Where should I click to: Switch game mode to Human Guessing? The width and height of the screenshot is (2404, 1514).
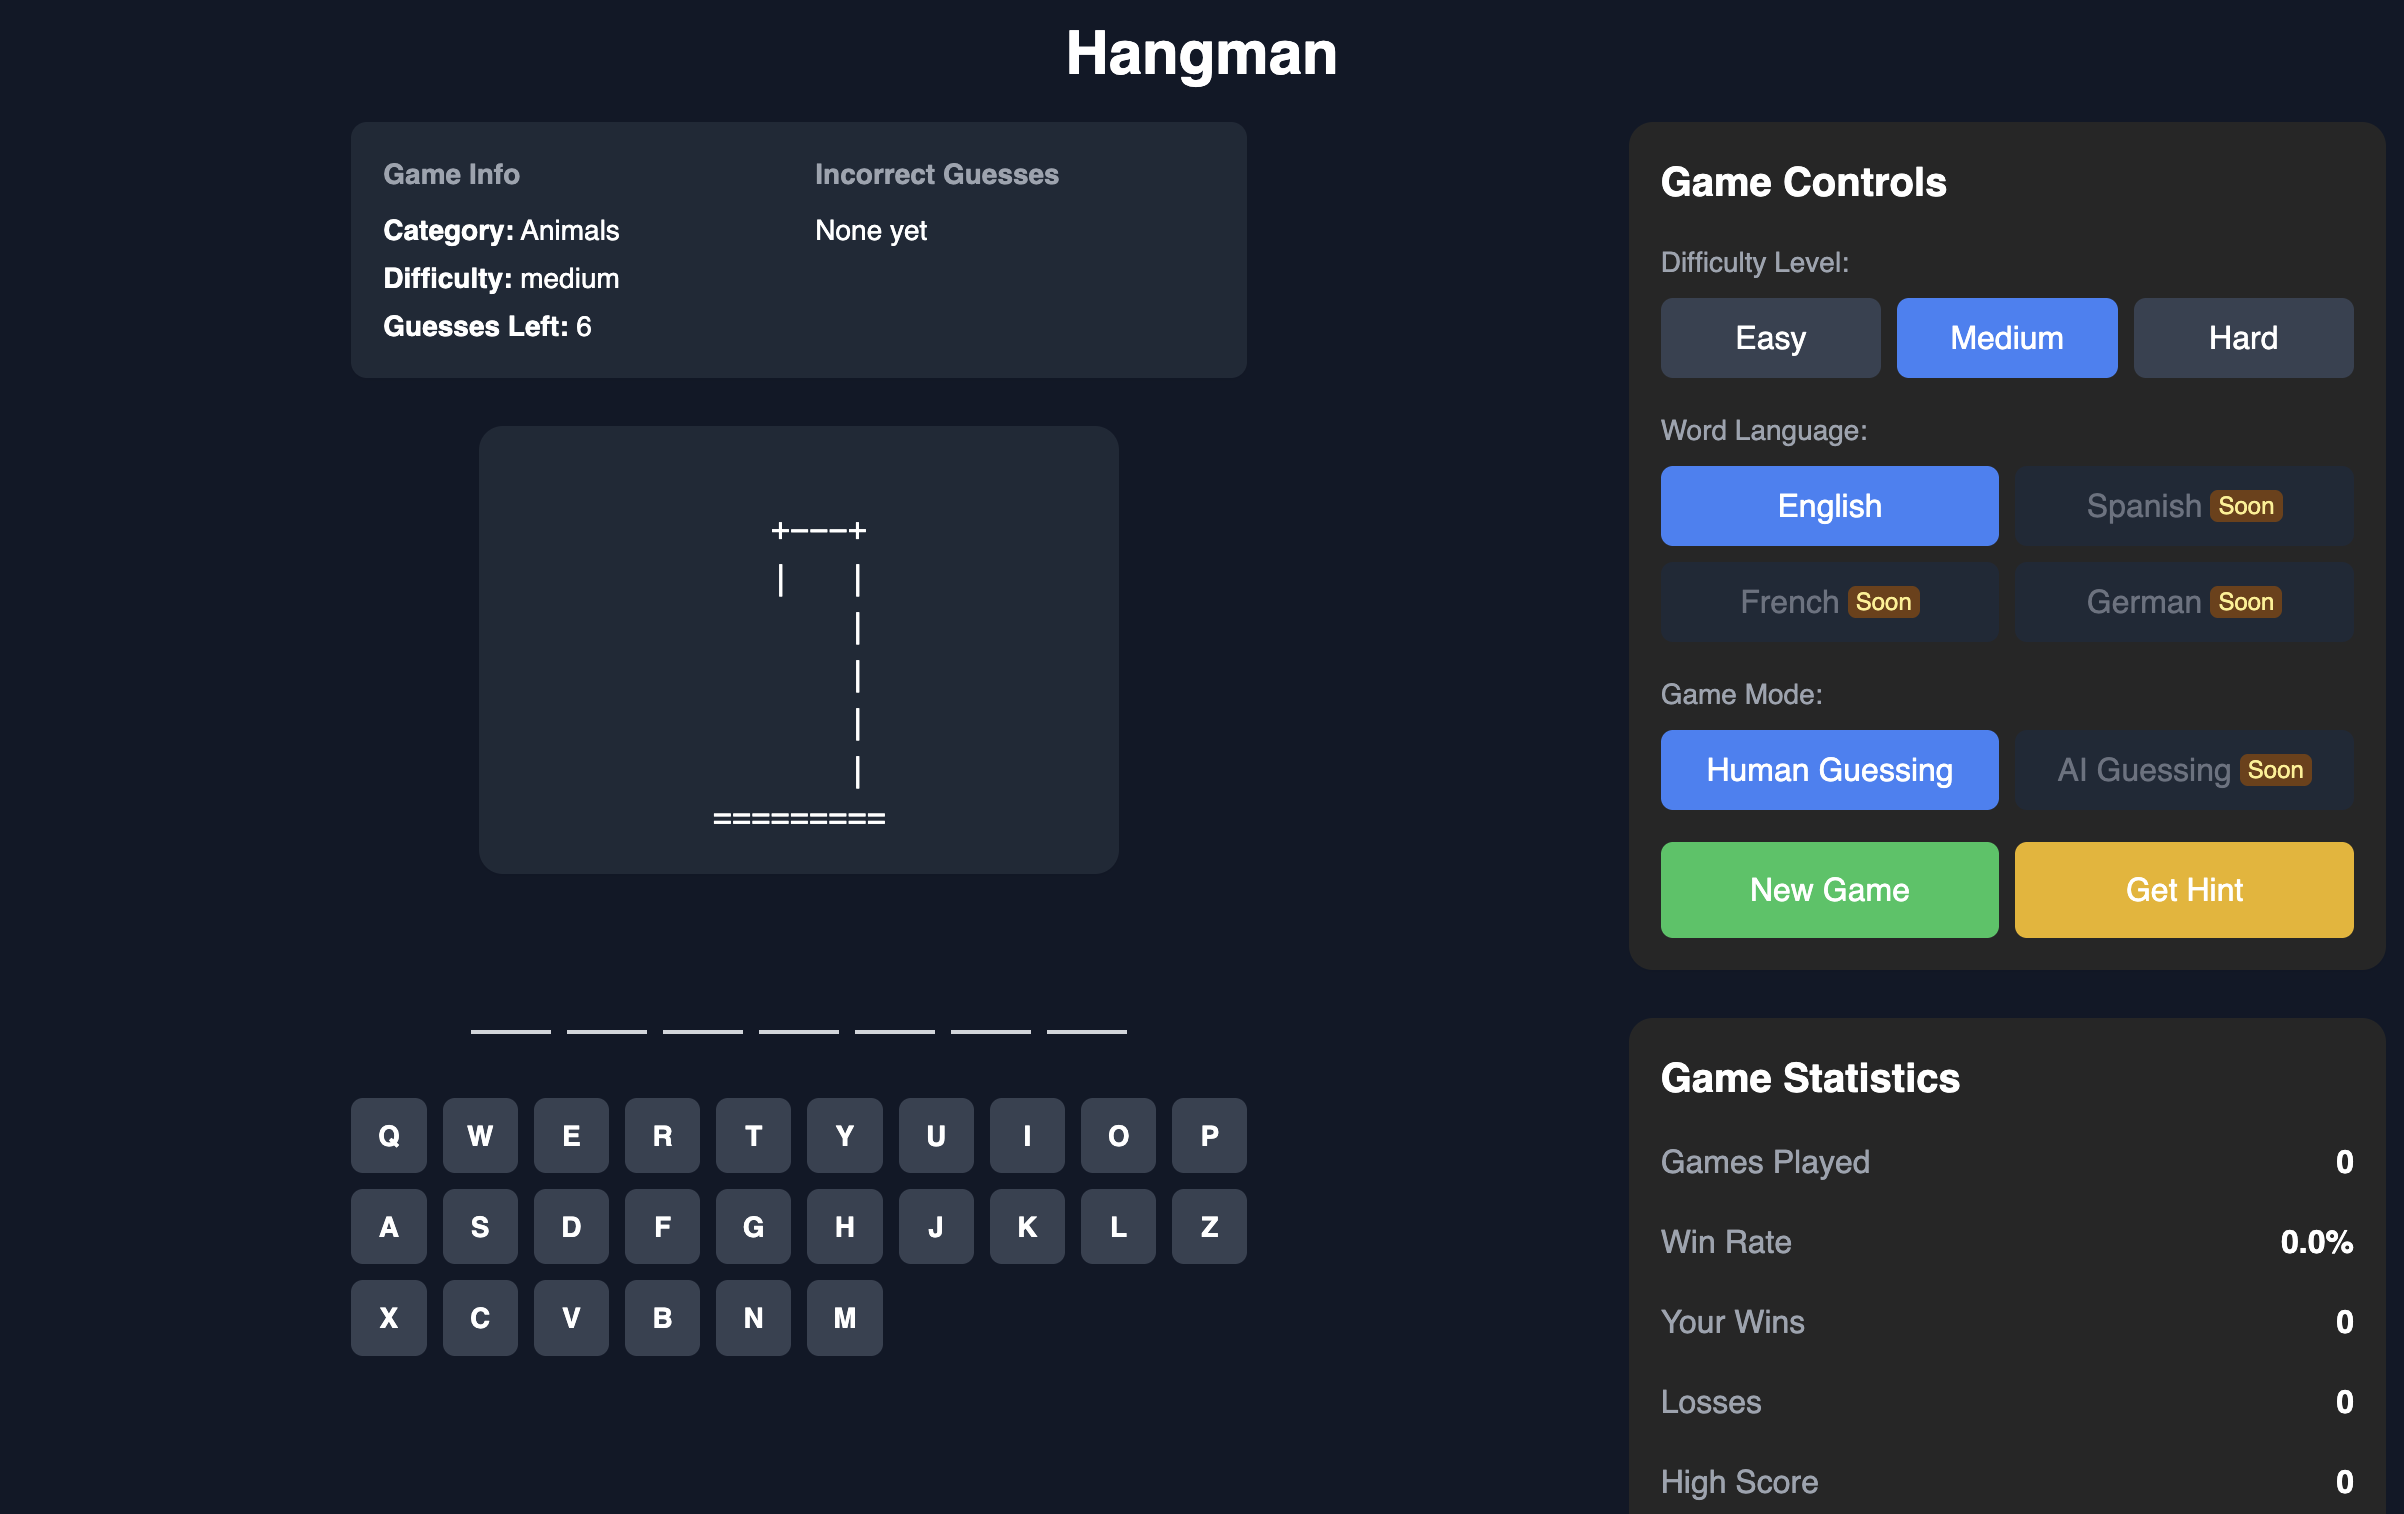tap(1829, 769)
